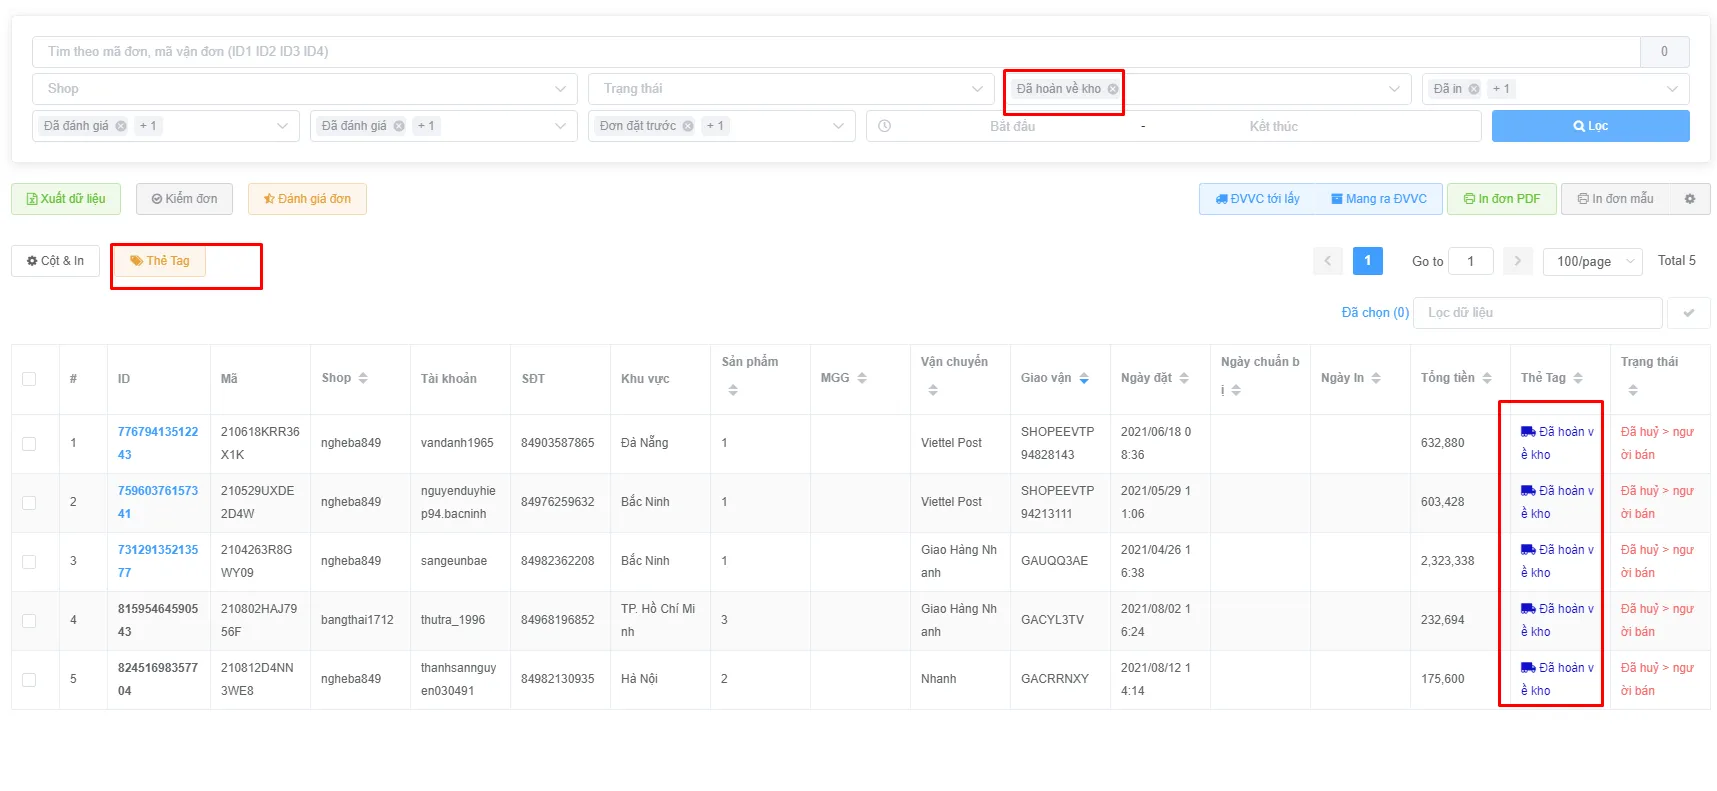The width and height of the screenshot is (1717, 791).
Task: Sort by Trạng thái column arrows
Action: pos(1633,390)
